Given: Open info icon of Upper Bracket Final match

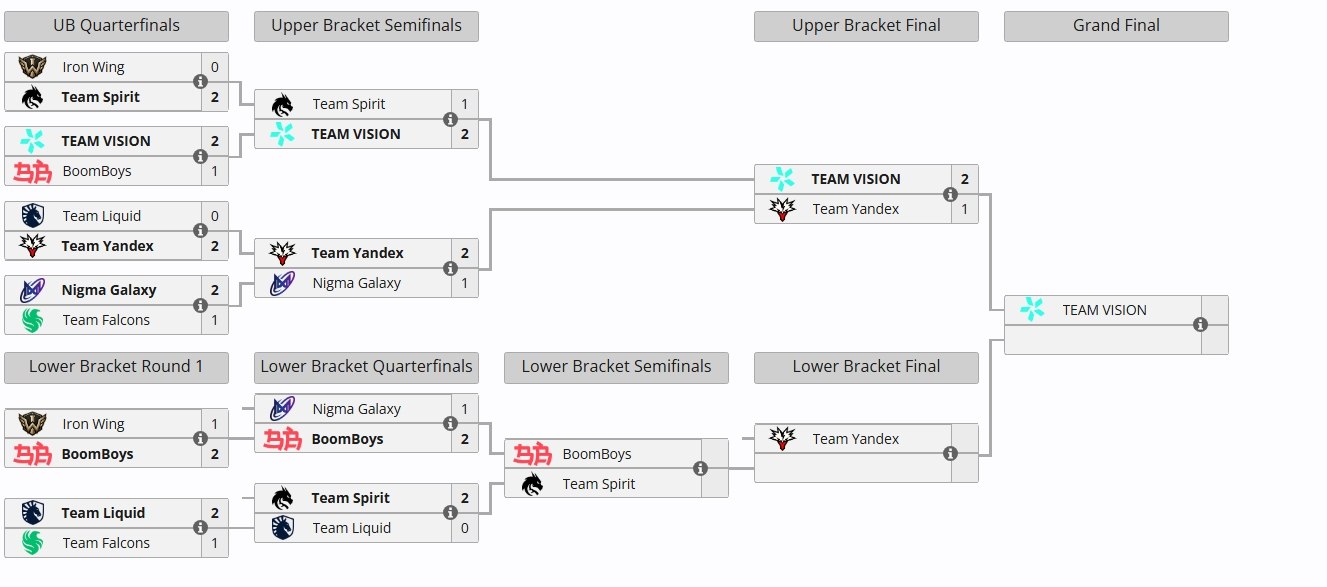Looking at the screenshot, I should [950, 194].
